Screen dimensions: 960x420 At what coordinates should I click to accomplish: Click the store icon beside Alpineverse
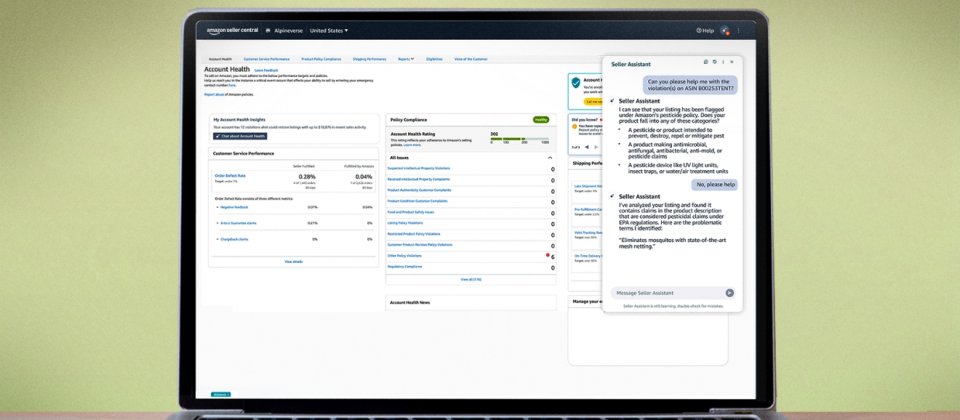(x=267, y=31)
